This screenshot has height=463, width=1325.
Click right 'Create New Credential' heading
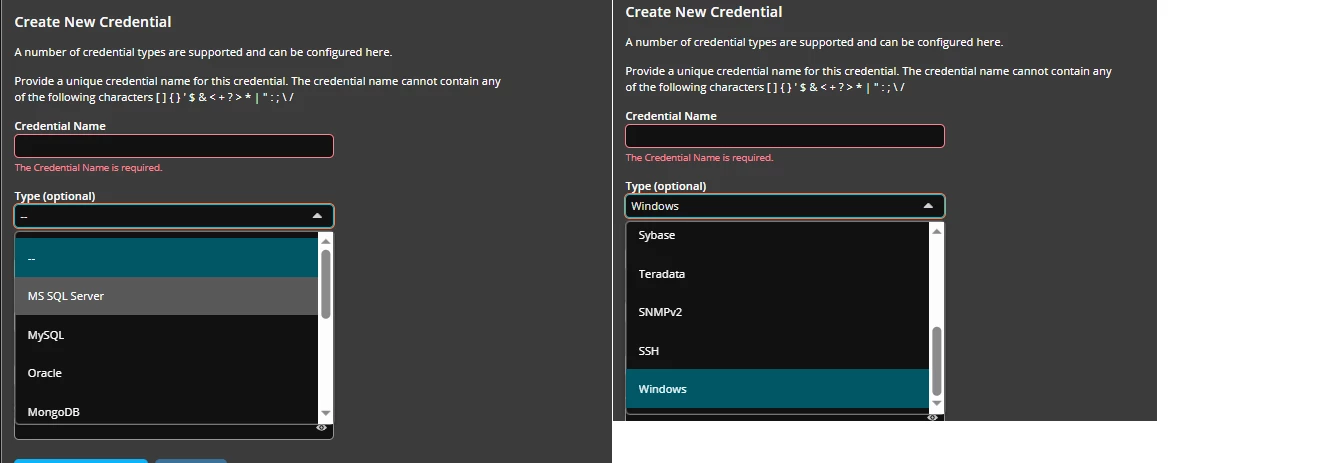pyautogui.click(x=704, y=12)
